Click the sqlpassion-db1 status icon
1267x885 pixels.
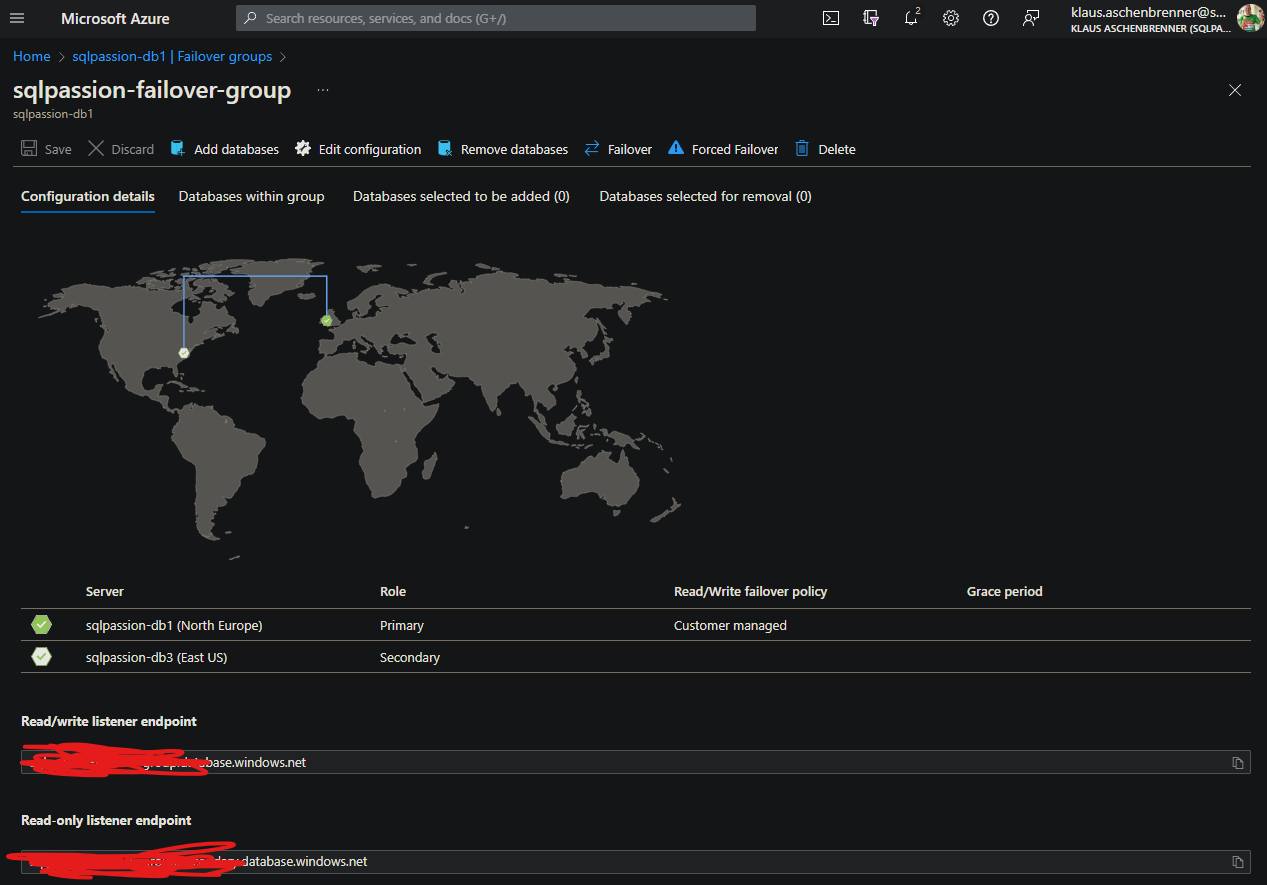(x=41, y=625)
